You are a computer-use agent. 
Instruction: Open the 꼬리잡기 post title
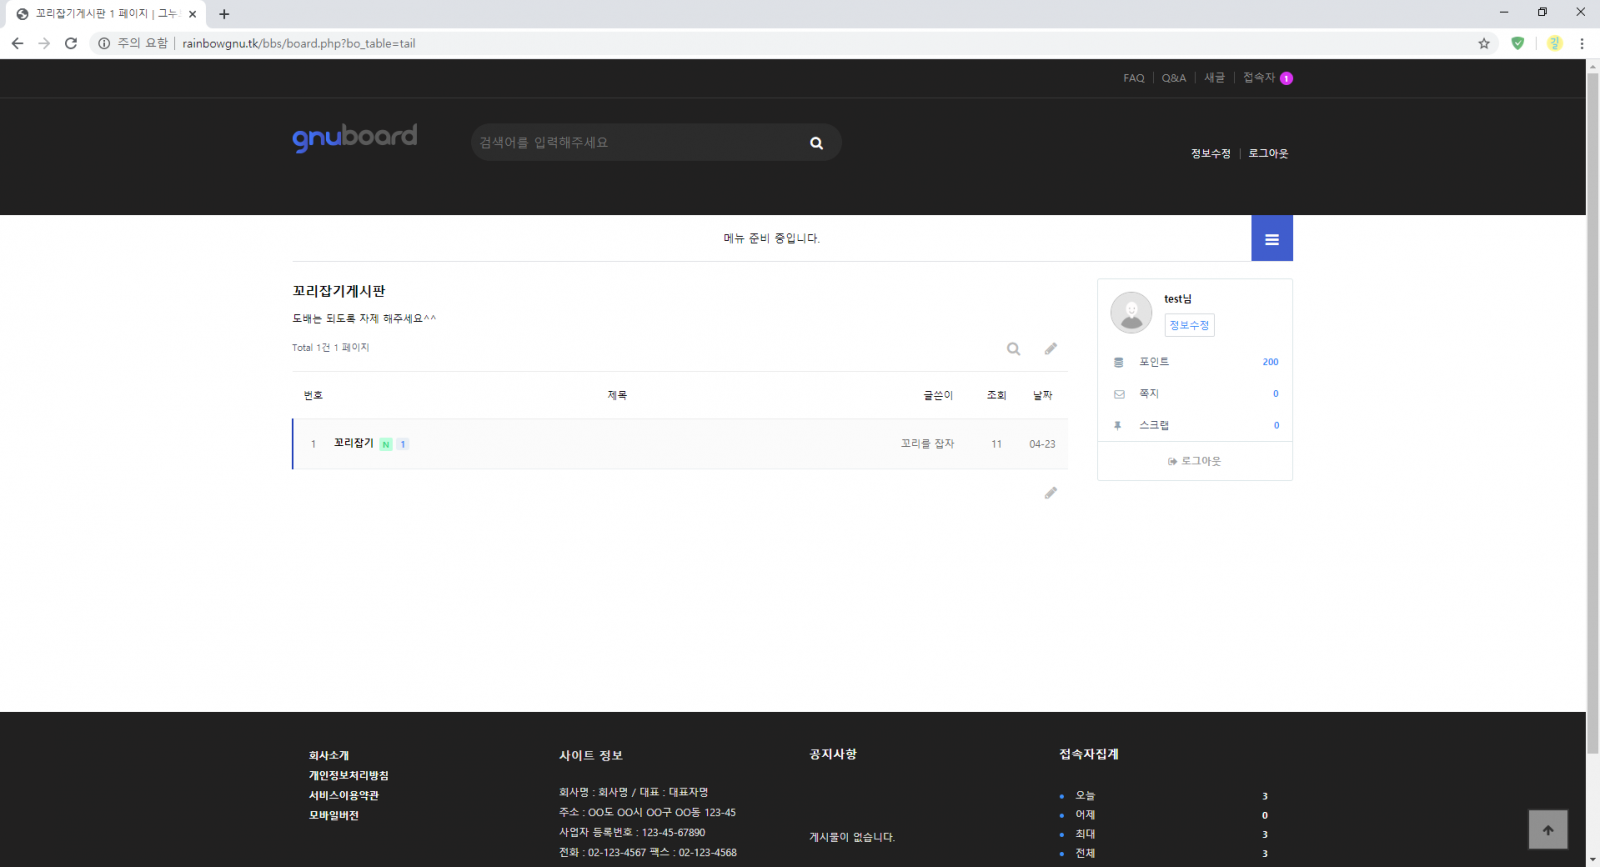click(x=353, y=443)
